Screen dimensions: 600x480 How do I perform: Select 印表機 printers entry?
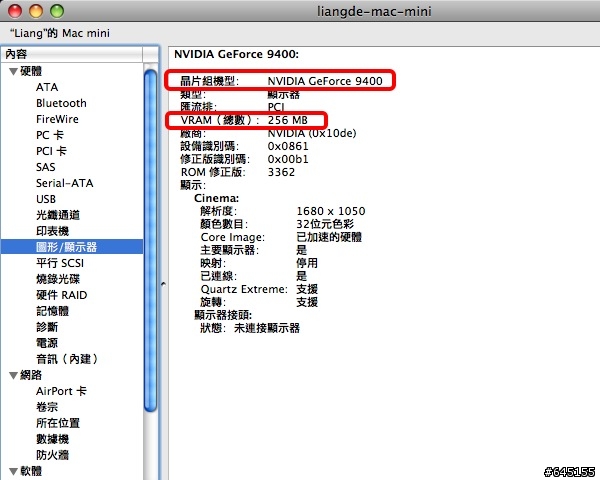(x=52, y=231)
